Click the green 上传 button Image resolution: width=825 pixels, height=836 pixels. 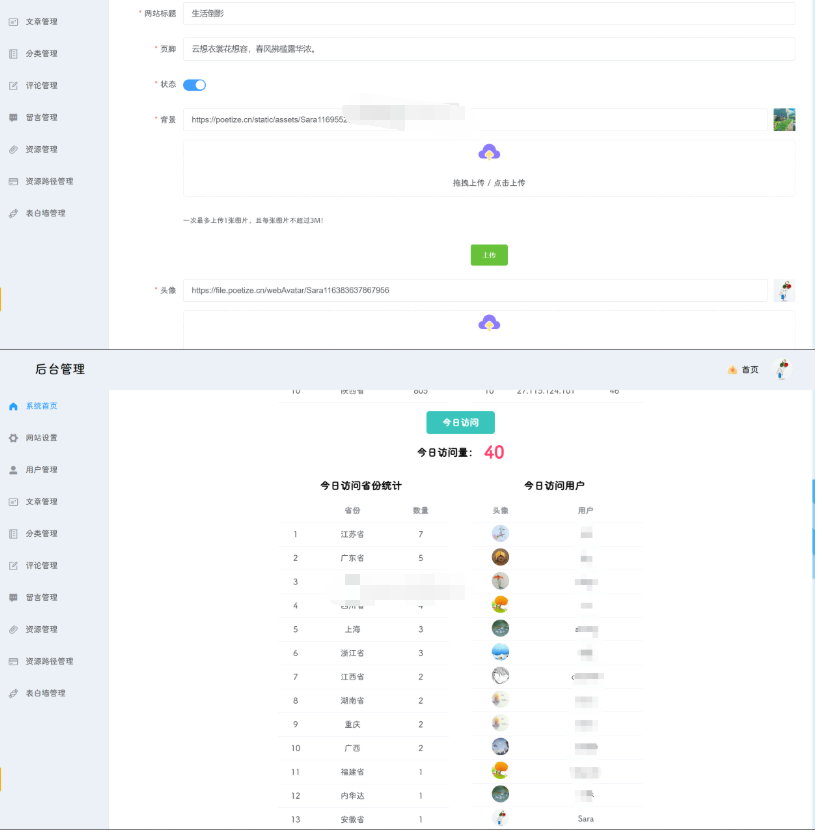pos(489,255)
